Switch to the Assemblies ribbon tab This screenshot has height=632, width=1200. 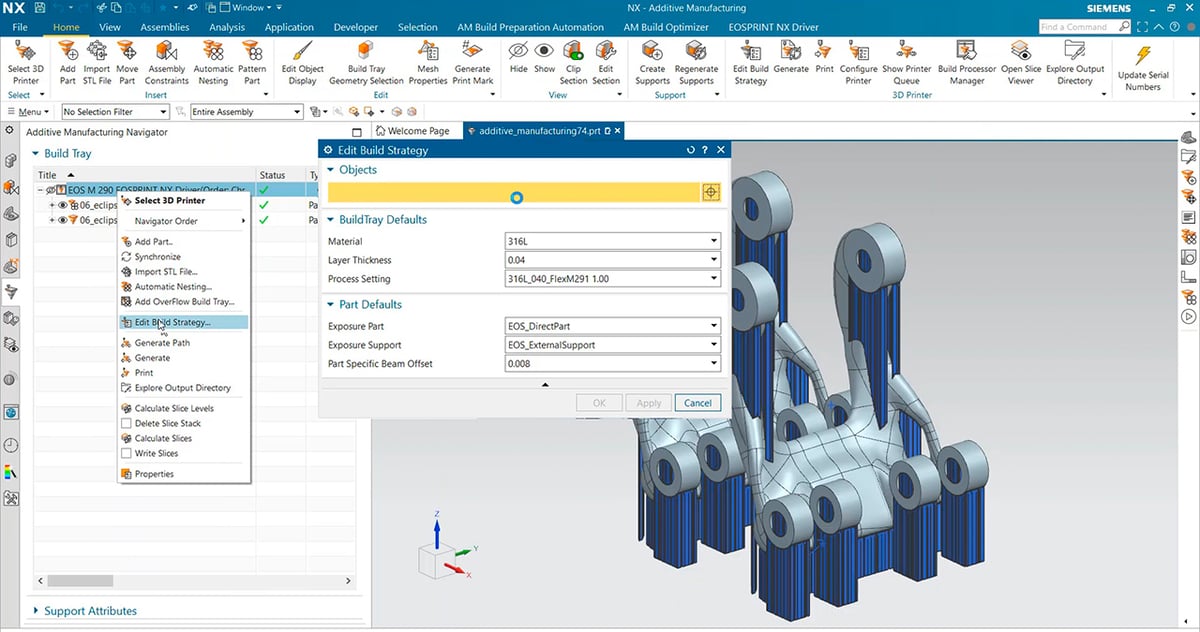(x=165, y=27)
